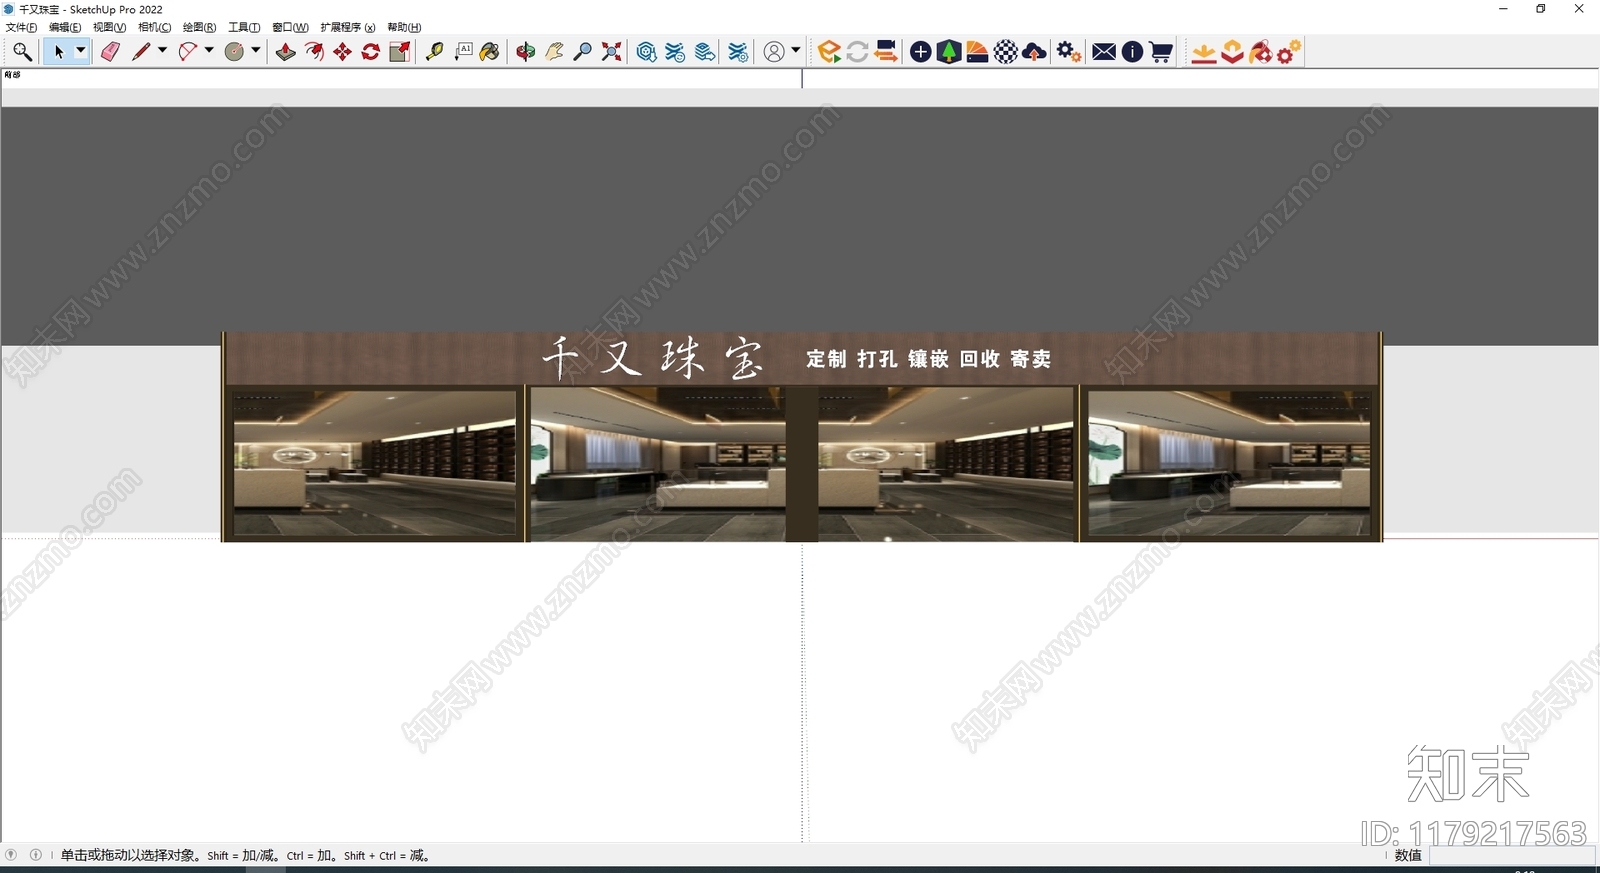The image size is (1600, 873).
Task: Open the Shape tool dropdown arrow
Action: click(256, 51)
